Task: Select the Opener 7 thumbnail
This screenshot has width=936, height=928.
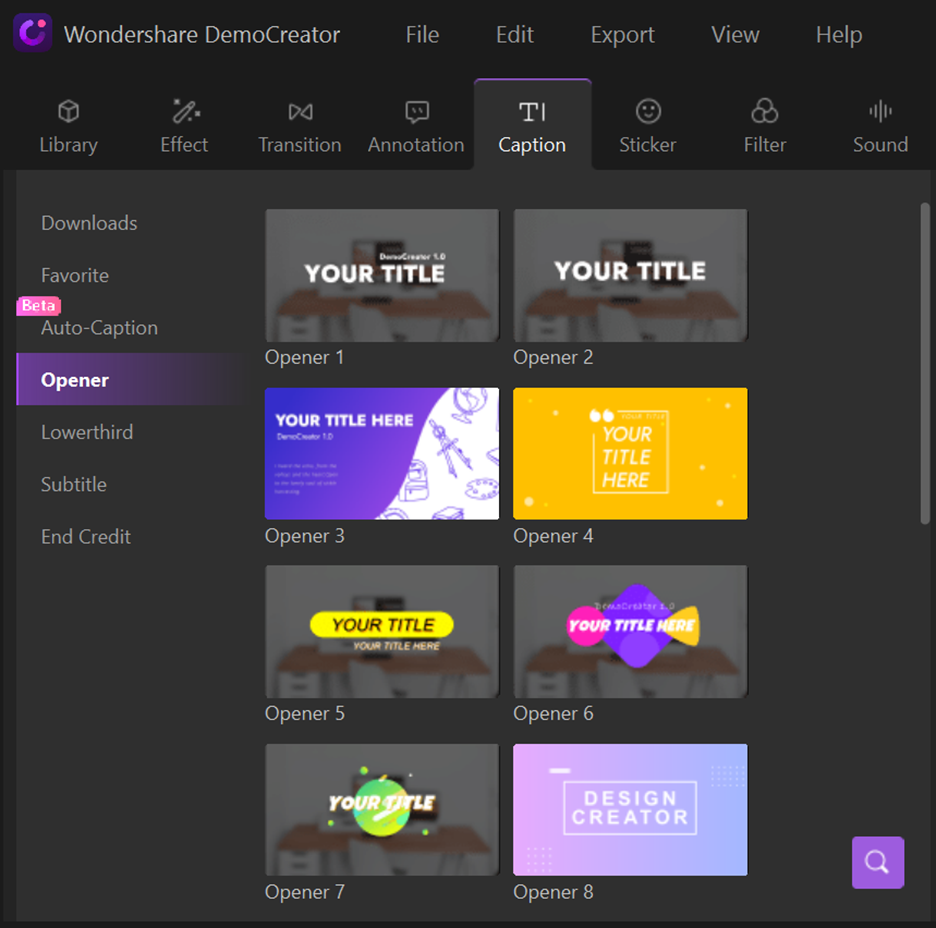Action: (x=382, y=810)
